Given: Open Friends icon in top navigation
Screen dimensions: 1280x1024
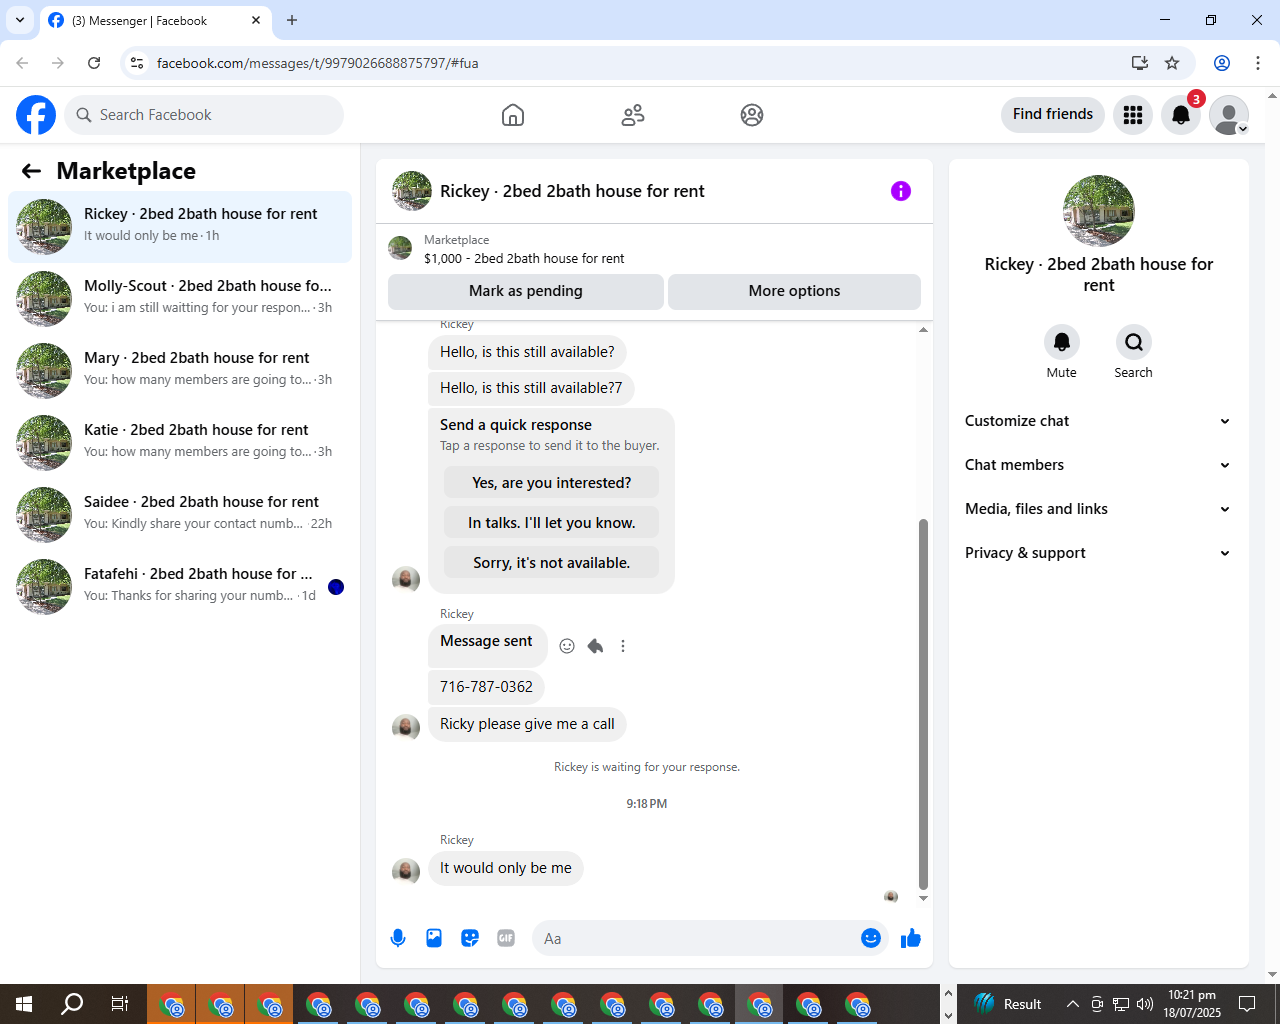Looking at the screenshot, I should pyautogui.click(x=633, y=115).
